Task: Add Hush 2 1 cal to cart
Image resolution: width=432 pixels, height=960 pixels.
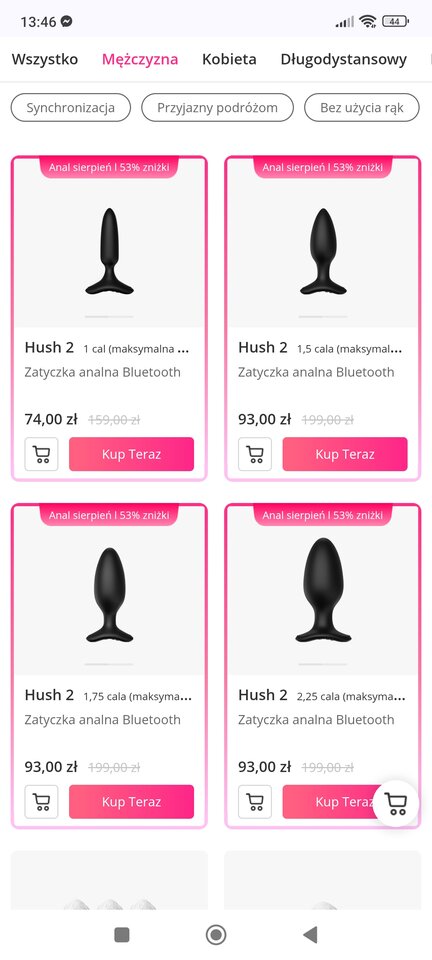Action: click(42, 454)
